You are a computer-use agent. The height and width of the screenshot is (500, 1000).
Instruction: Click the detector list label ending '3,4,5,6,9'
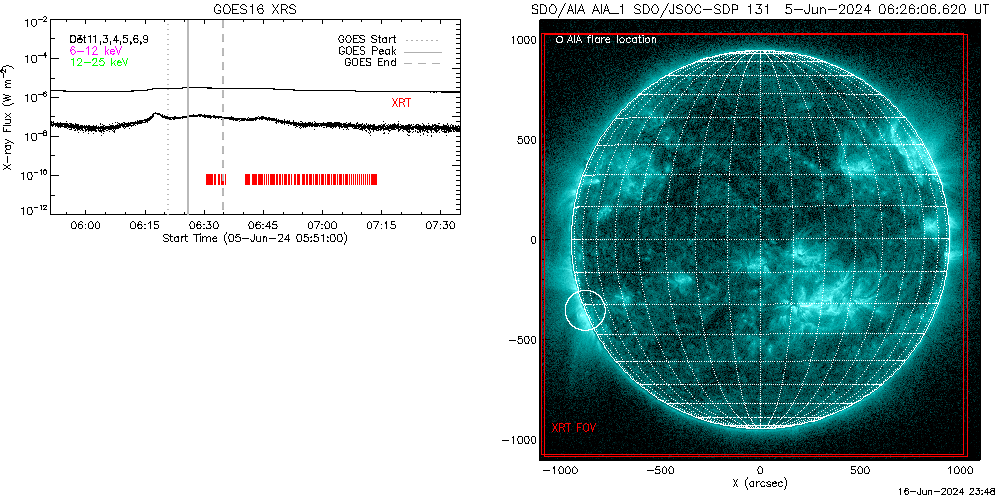[x=109, y=40]
